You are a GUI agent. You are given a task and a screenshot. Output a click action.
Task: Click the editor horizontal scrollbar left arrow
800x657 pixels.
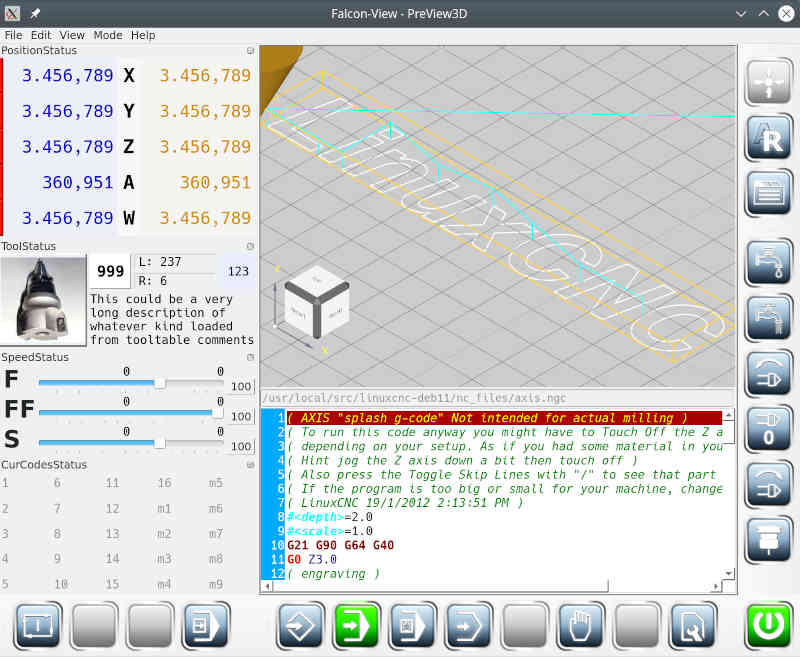[267, 587]
